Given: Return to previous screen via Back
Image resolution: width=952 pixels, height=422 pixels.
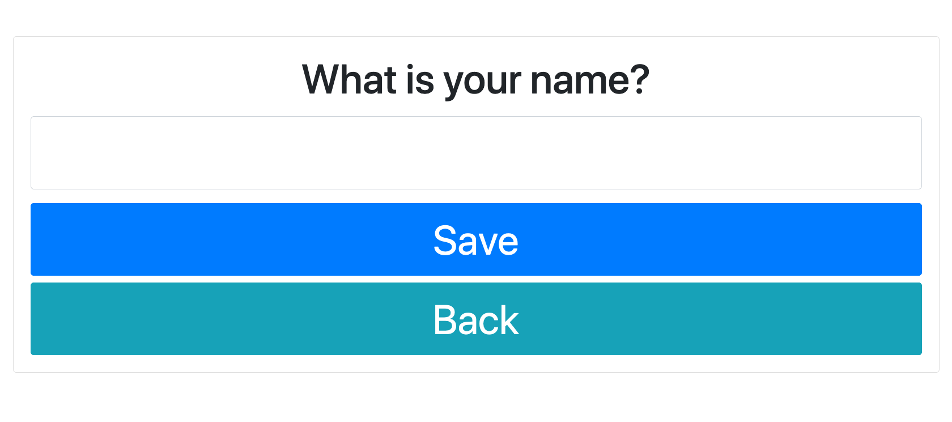Looking at the screenshot, I should [x=475, y=319].
